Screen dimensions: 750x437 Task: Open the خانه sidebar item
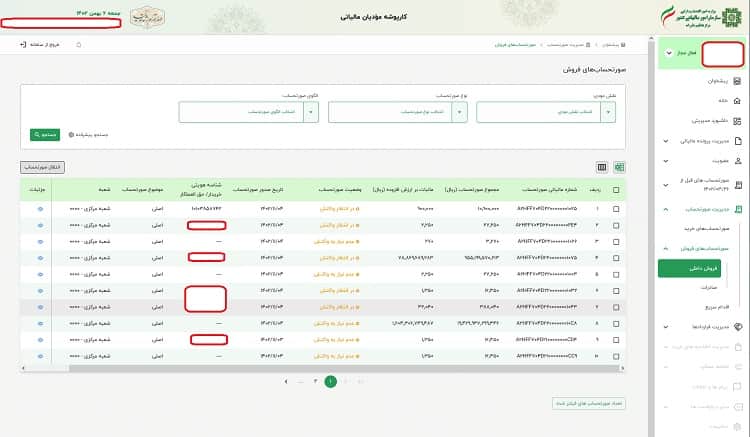723,101
